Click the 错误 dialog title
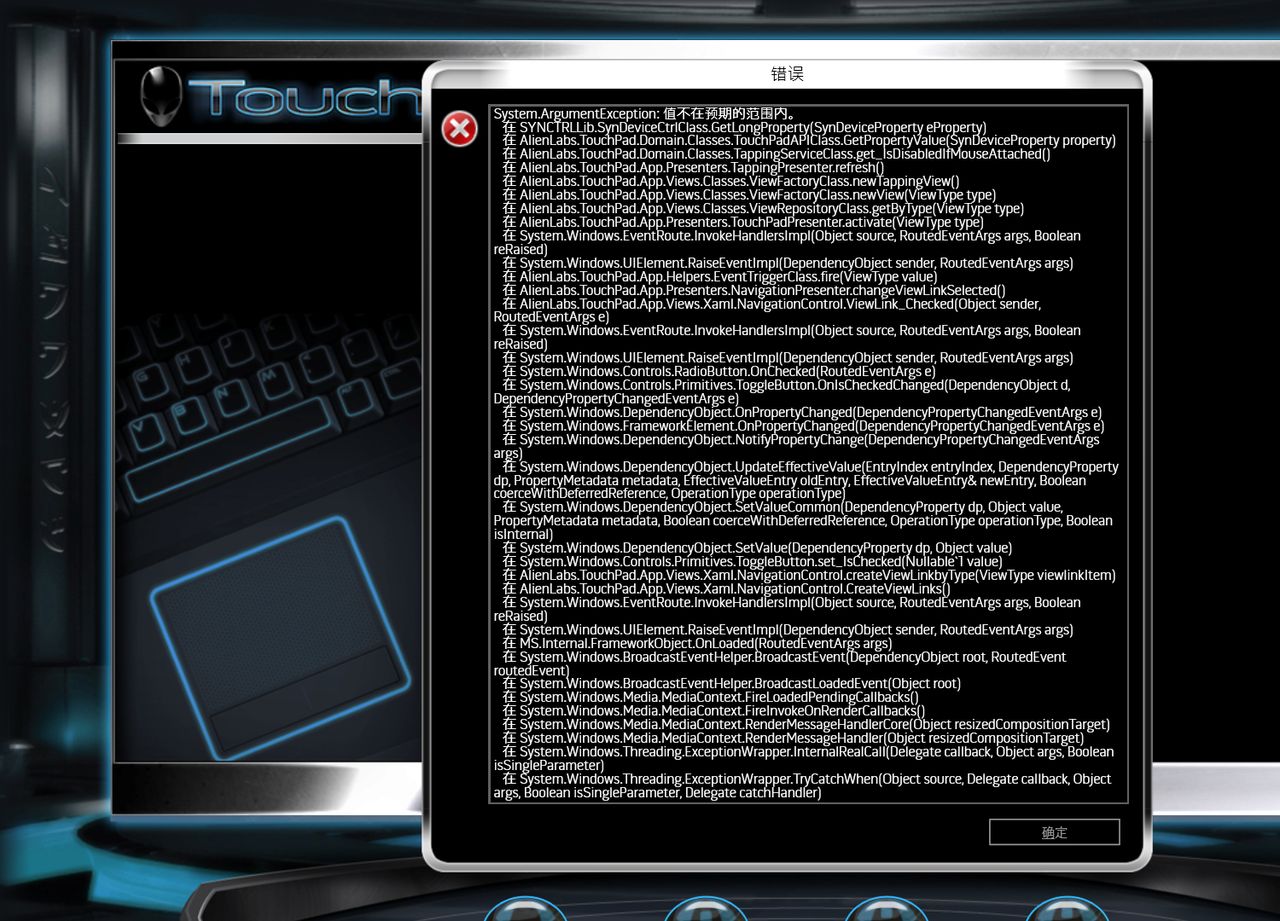 [787, 74]
